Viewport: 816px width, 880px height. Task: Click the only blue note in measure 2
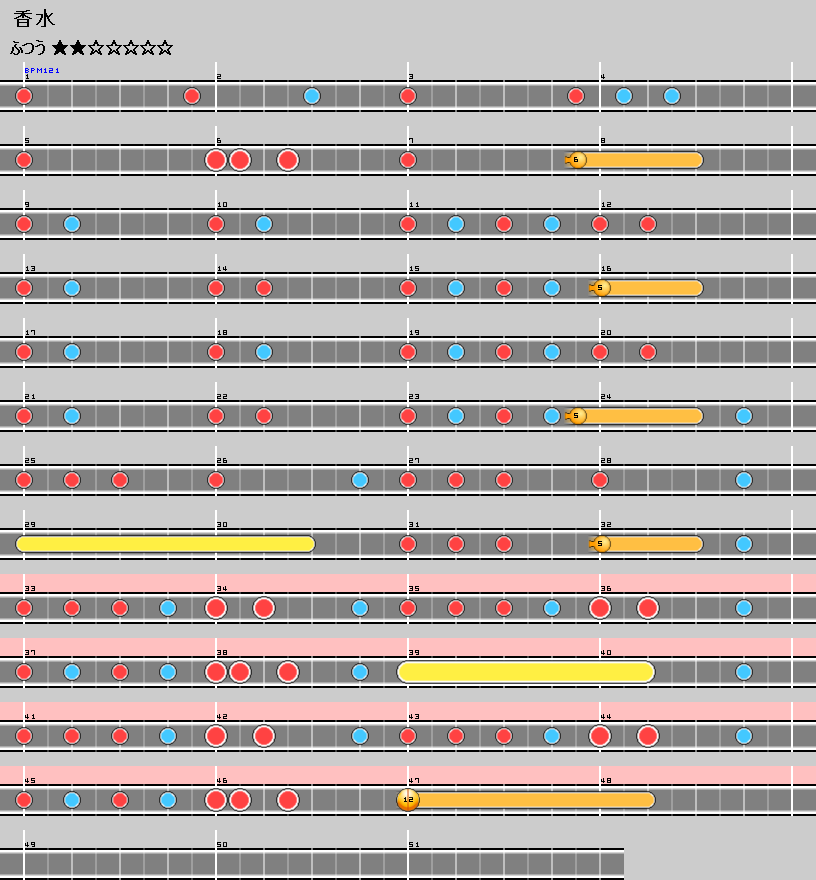coord(312,96)
